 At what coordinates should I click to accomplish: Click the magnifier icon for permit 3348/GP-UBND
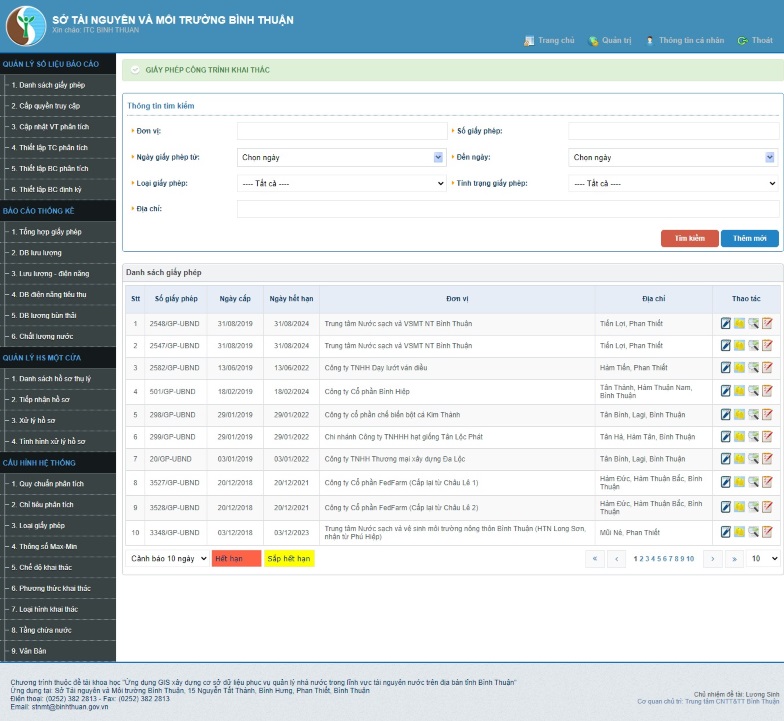(754, 533)
